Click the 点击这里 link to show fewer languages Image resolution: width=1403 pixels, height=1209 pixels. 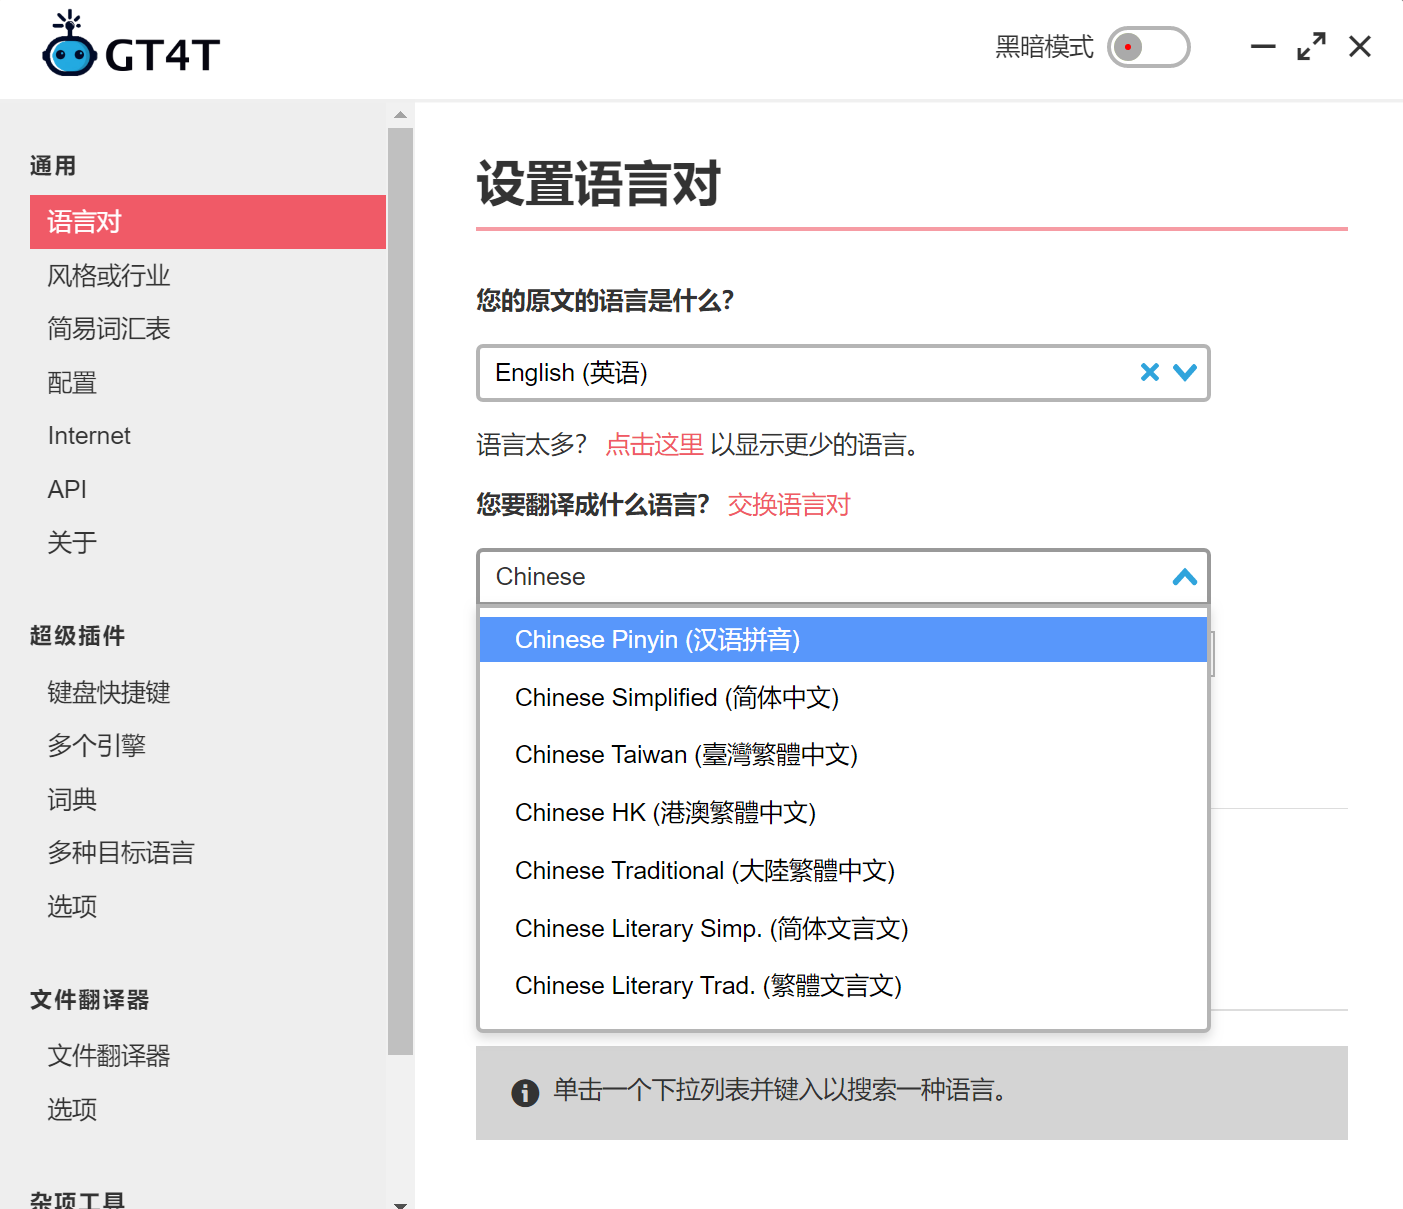654,445
